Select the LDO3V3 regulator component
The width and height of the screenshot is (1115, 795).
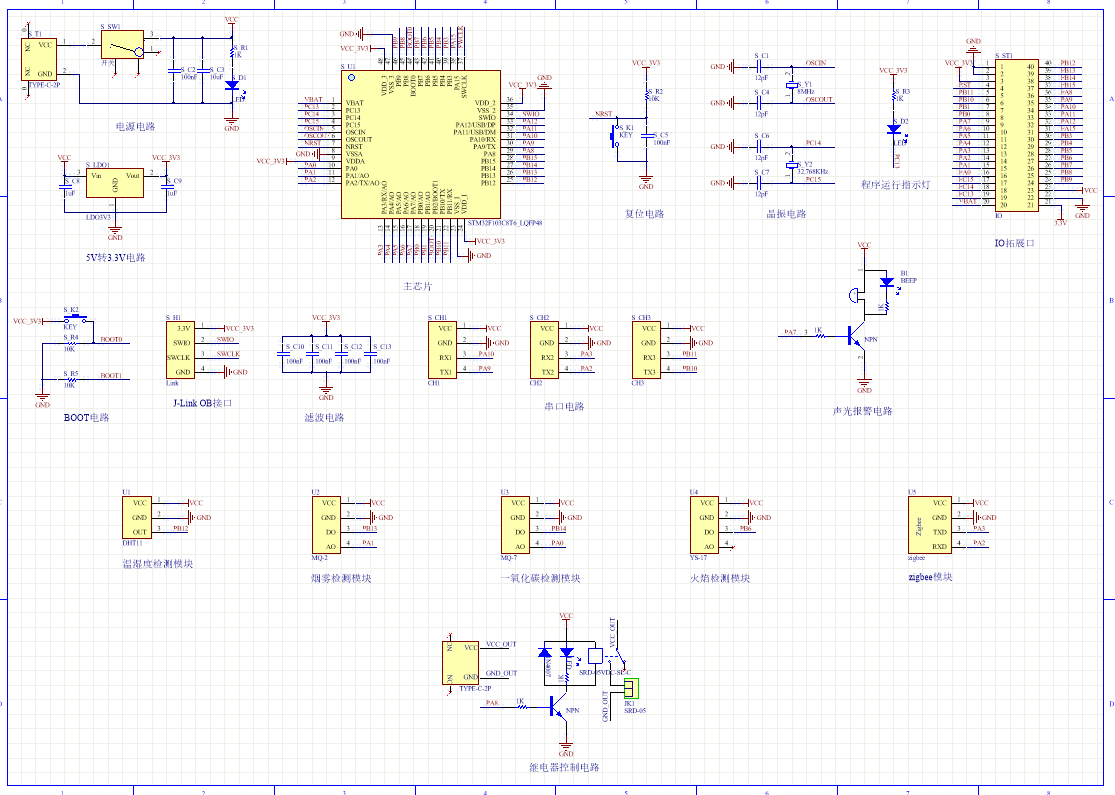(114, 183)
